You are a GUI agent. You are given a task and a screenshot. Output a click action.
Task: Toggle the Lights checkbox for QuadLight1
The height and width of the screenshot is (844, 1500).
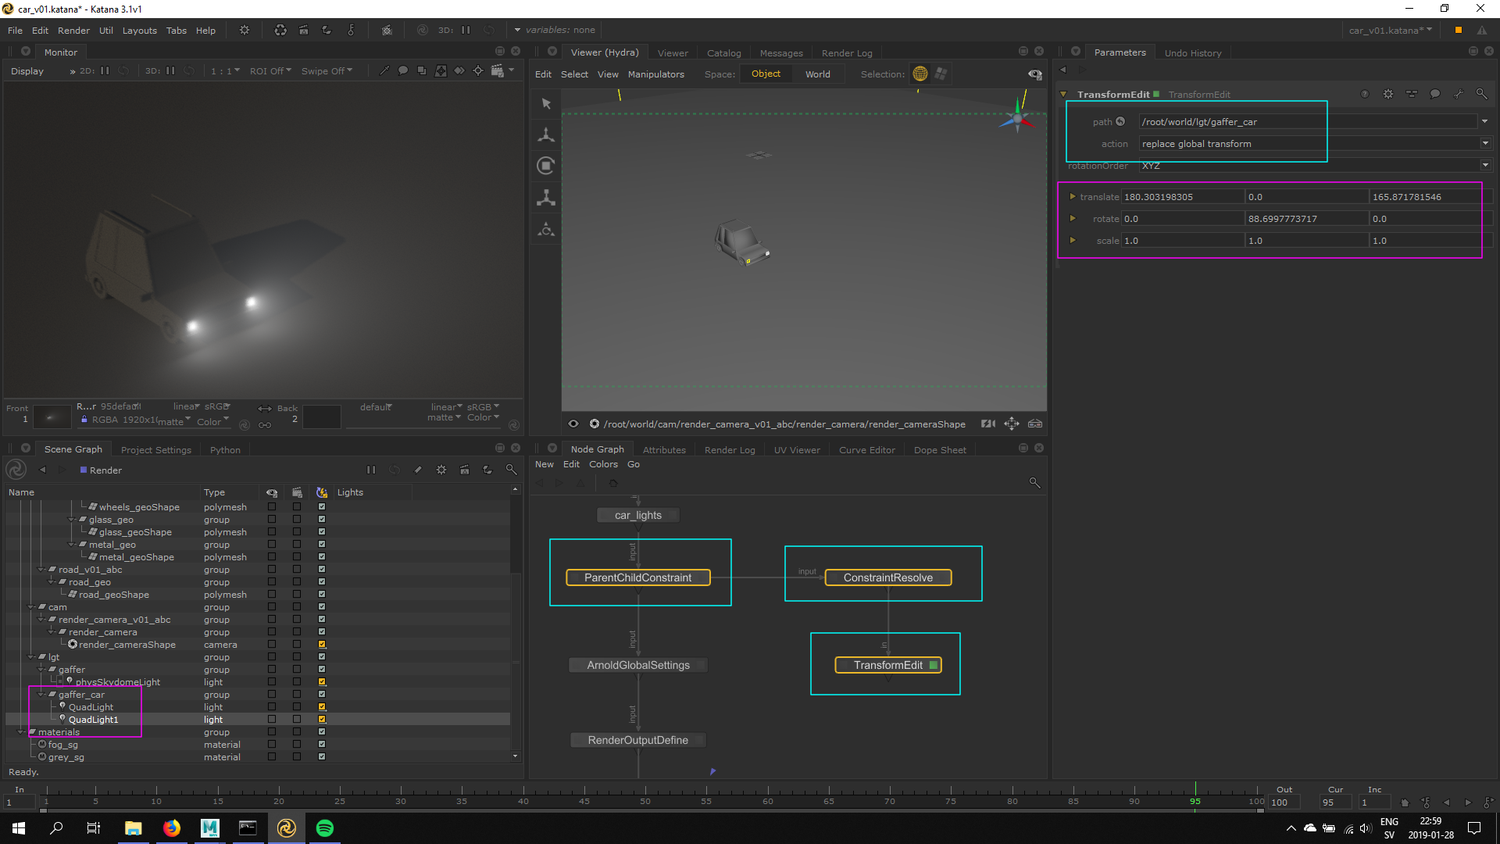[x=322, y=719]
